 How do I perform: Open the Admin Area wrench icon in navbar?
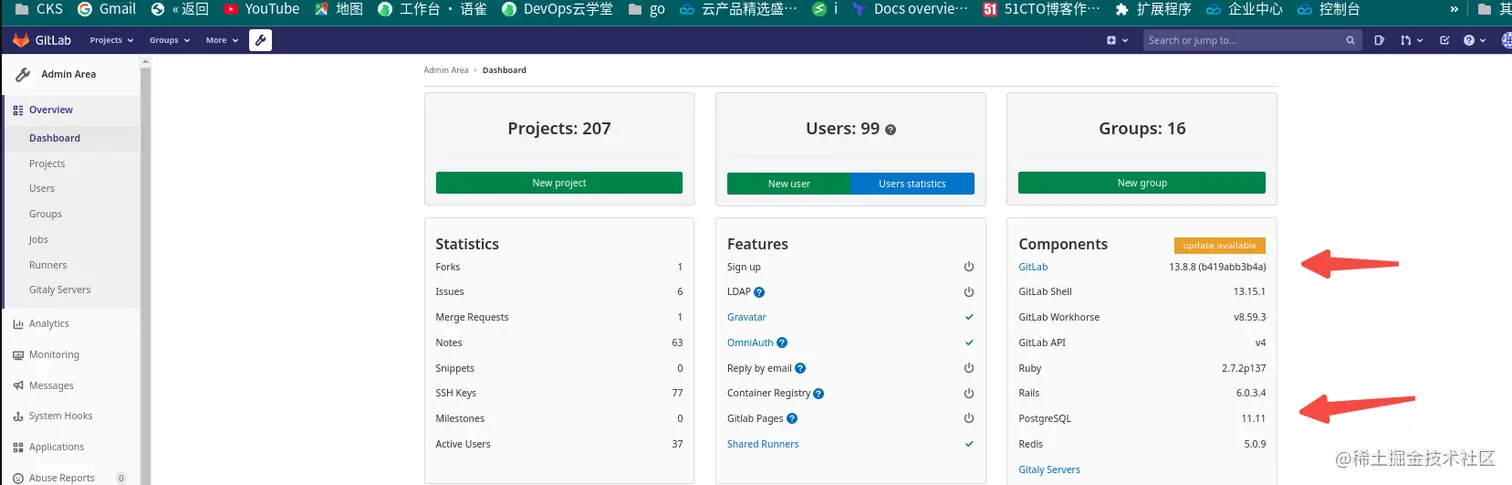click(260, 40)
